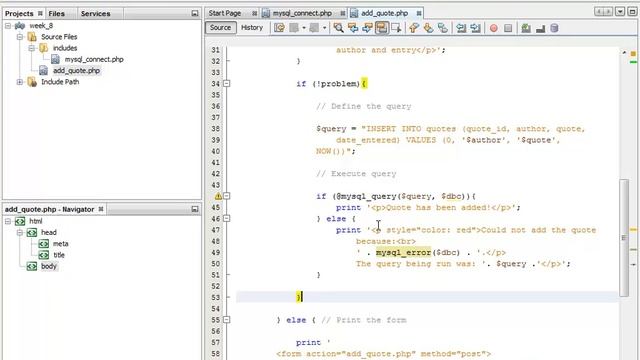Click Shift Line Right icon
Image resolution: width=640 pixels, height=360 pixels.
click(476, 28)
